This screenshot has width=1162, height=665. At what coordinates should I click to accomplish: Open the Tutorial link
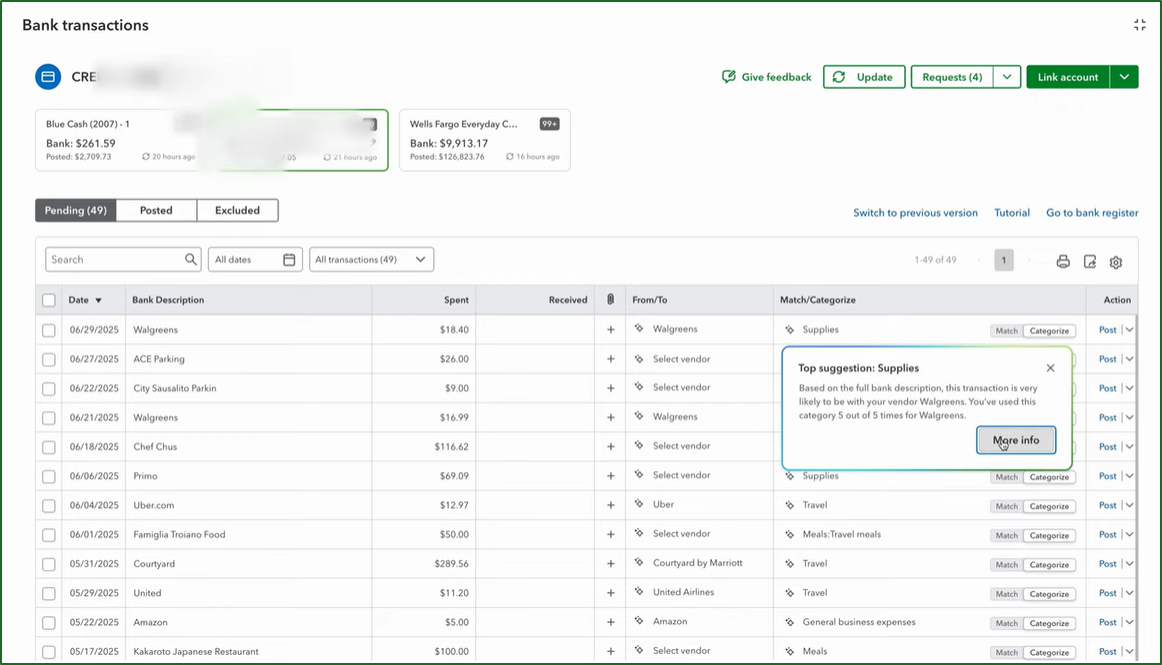1012,213
